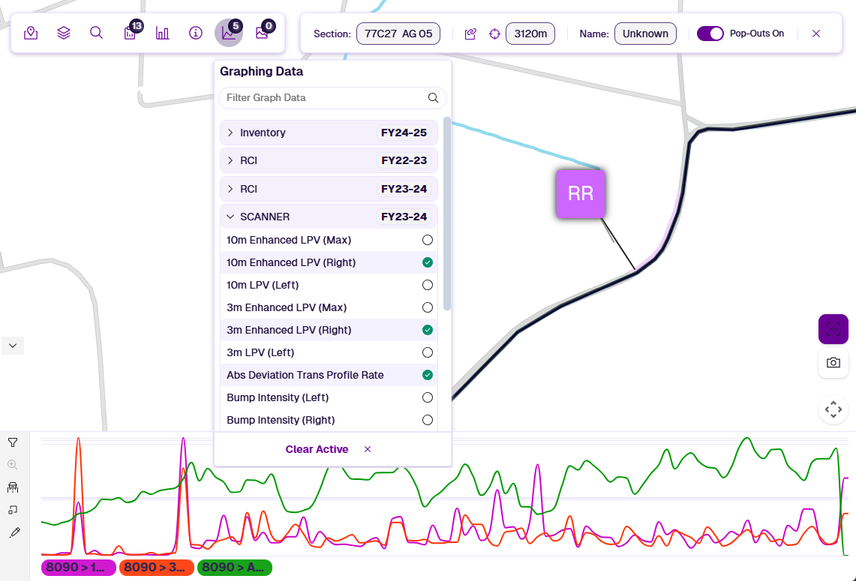The width and height of the screenshot is (856, 581).
Task: Toggle the graphing data icon with badge 5
Action: [x=229, y=33]
